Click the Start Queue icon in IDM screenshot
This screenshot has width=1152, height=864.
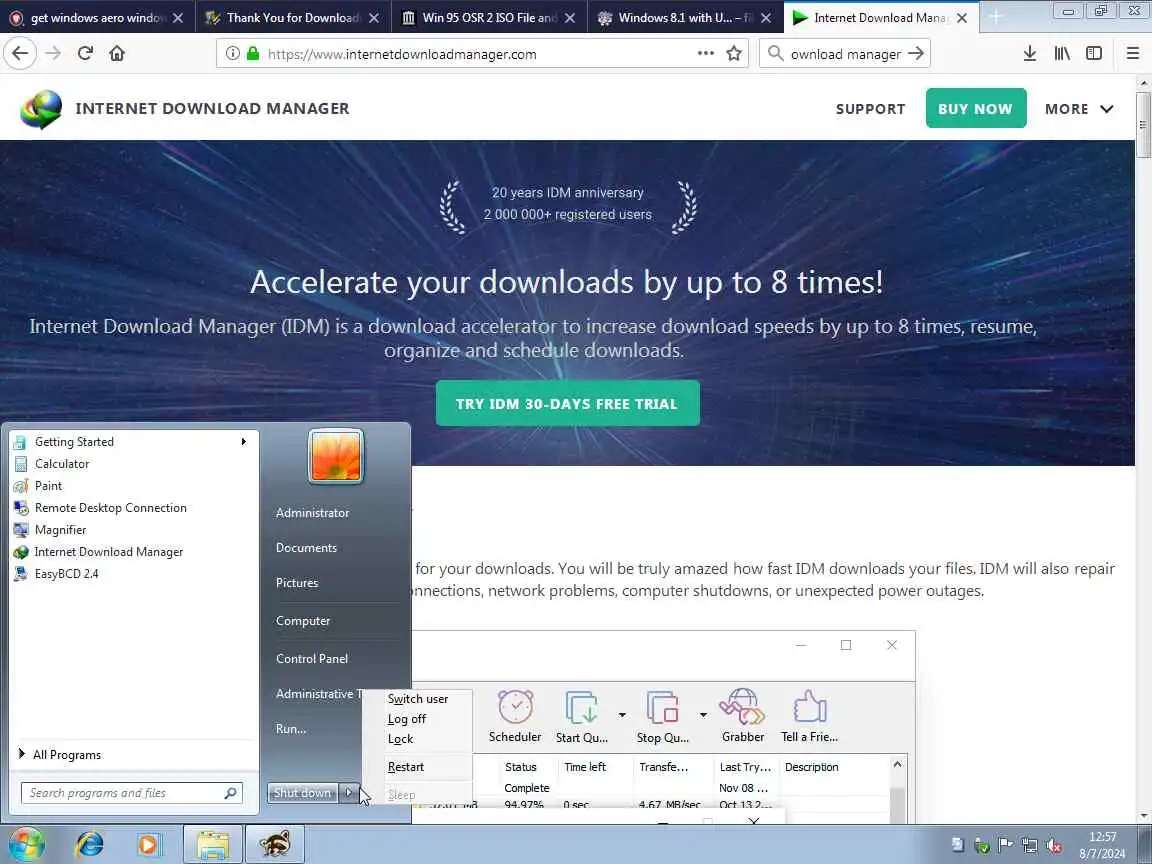(582, 707)
